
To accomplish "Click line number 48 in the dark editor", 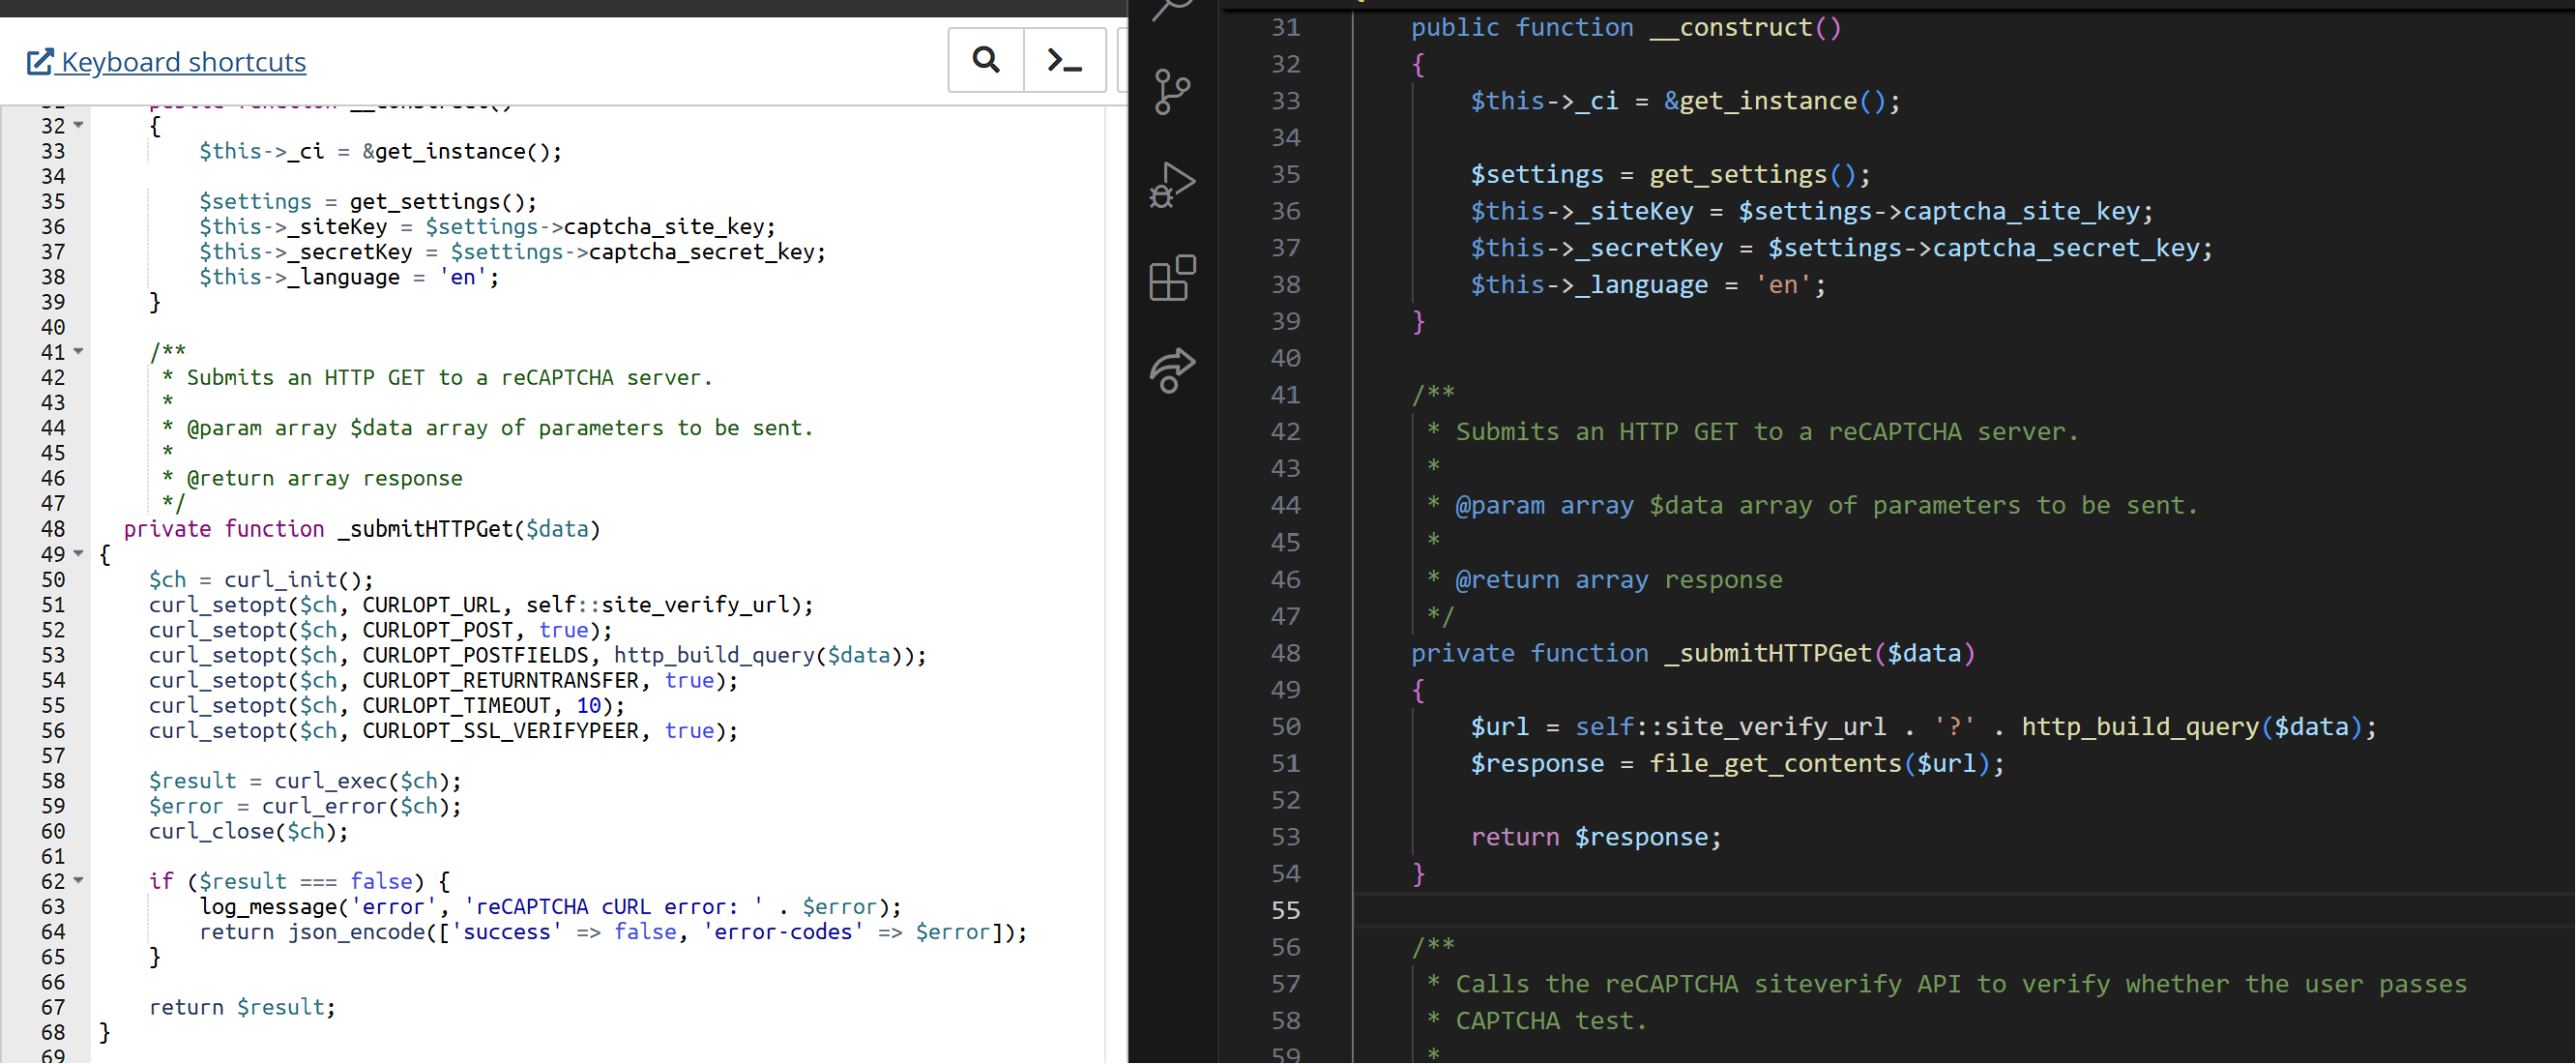I will point(1286,653).
